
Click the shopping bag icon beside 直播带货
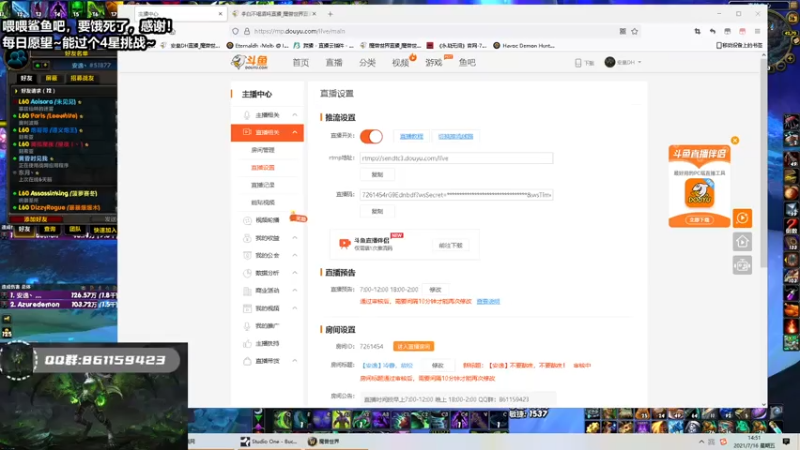(247, 361)
